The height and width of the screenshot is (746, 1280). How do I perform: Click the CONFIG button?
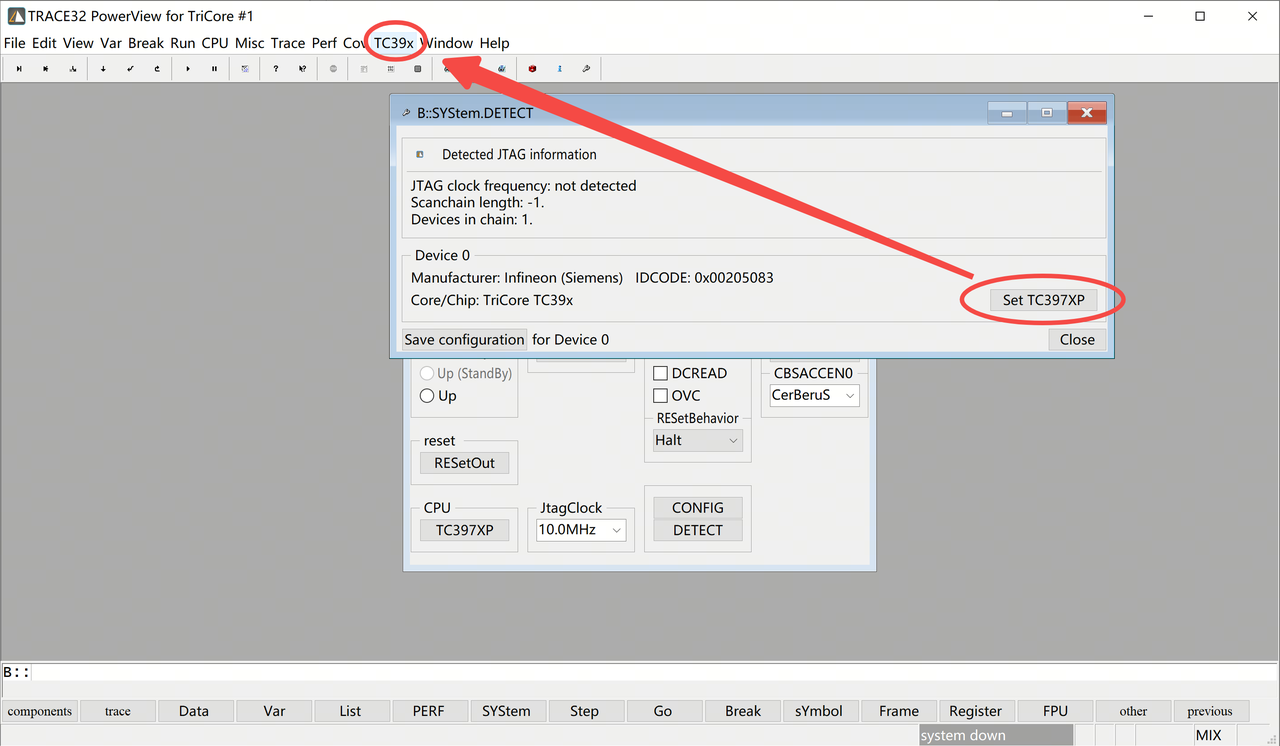pos(698,508)
